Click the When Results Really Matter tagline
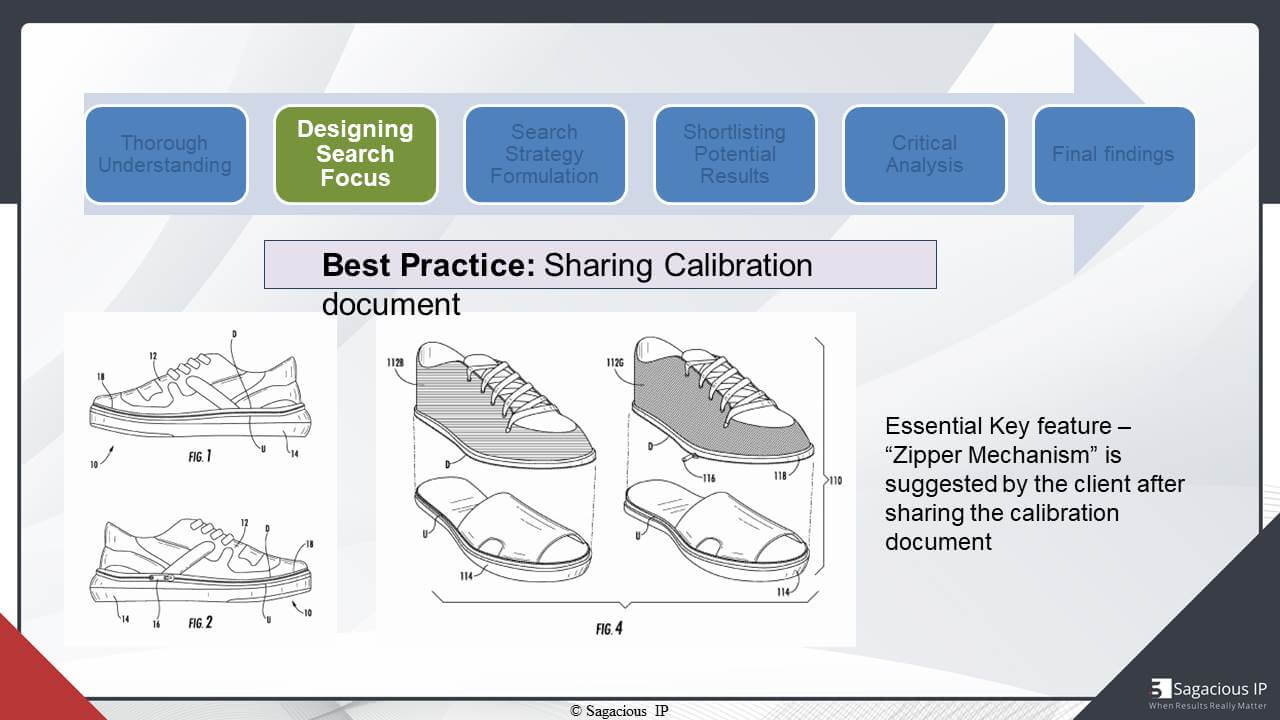 1208,706
